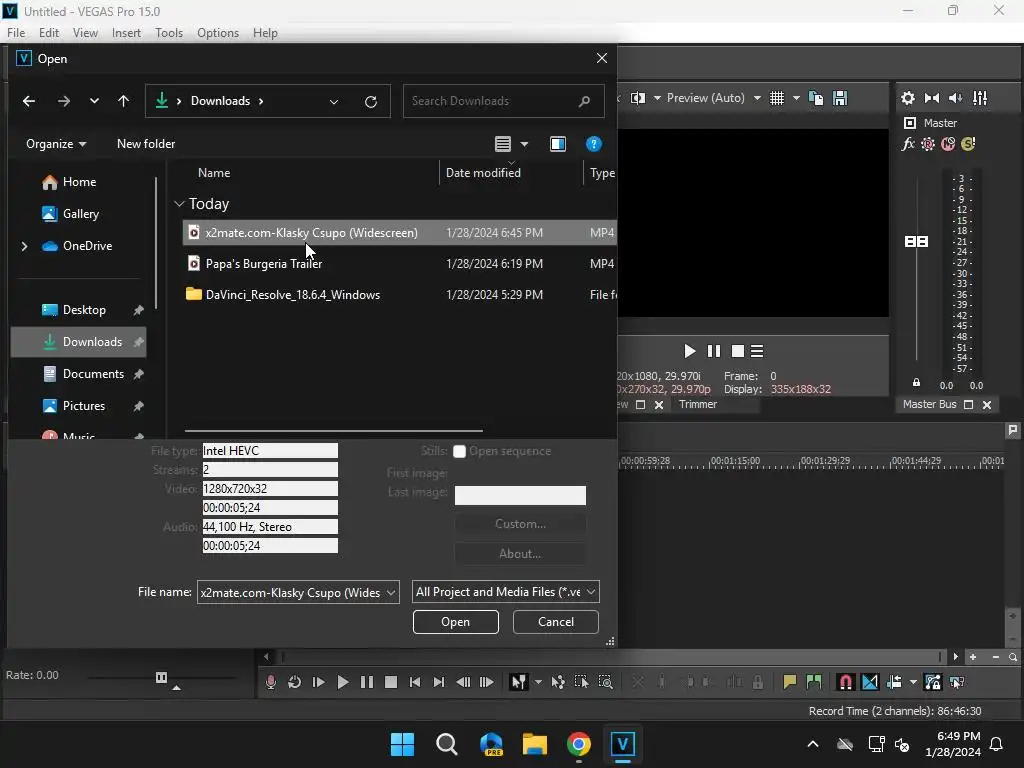Collapse the Today group

coord(179,204)
